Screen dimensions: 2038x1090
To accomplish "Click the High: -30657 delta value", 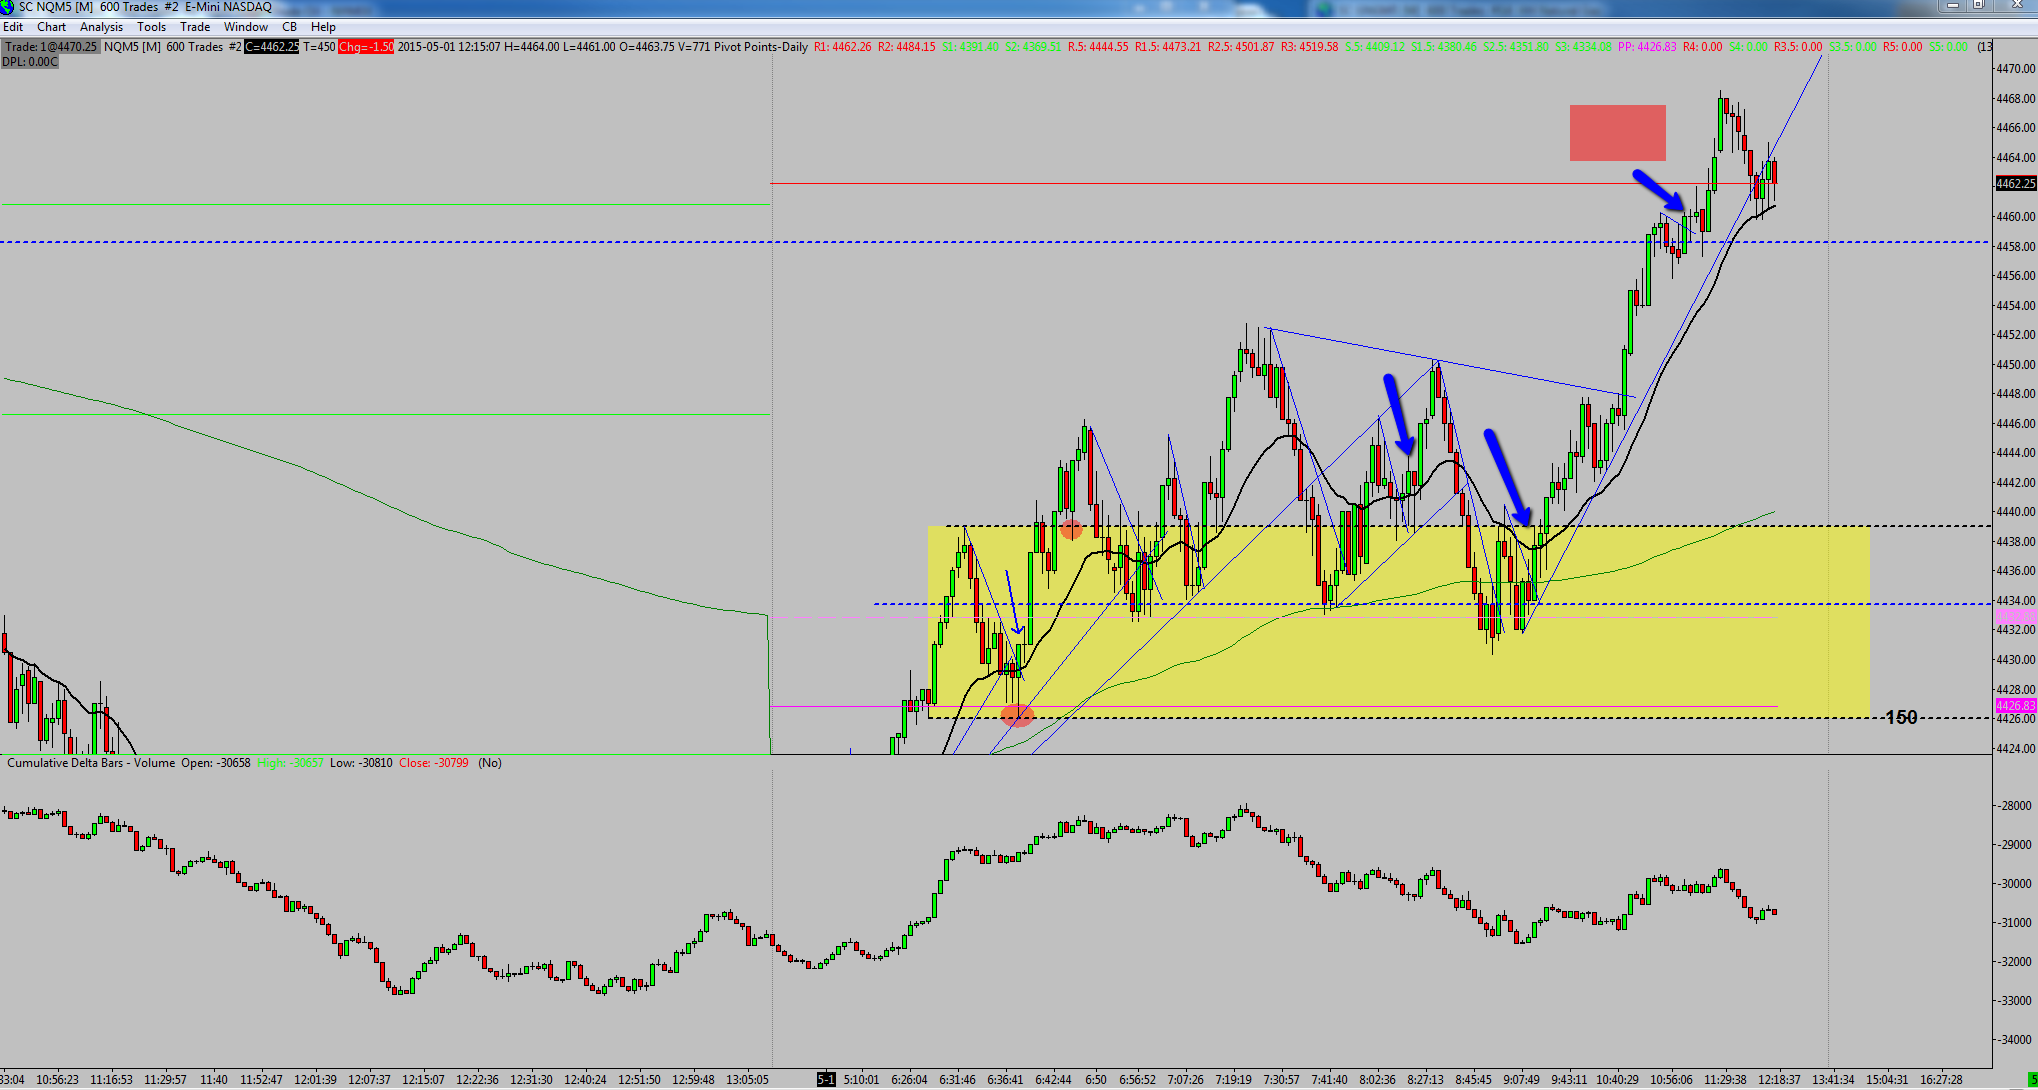I will 291,763.
